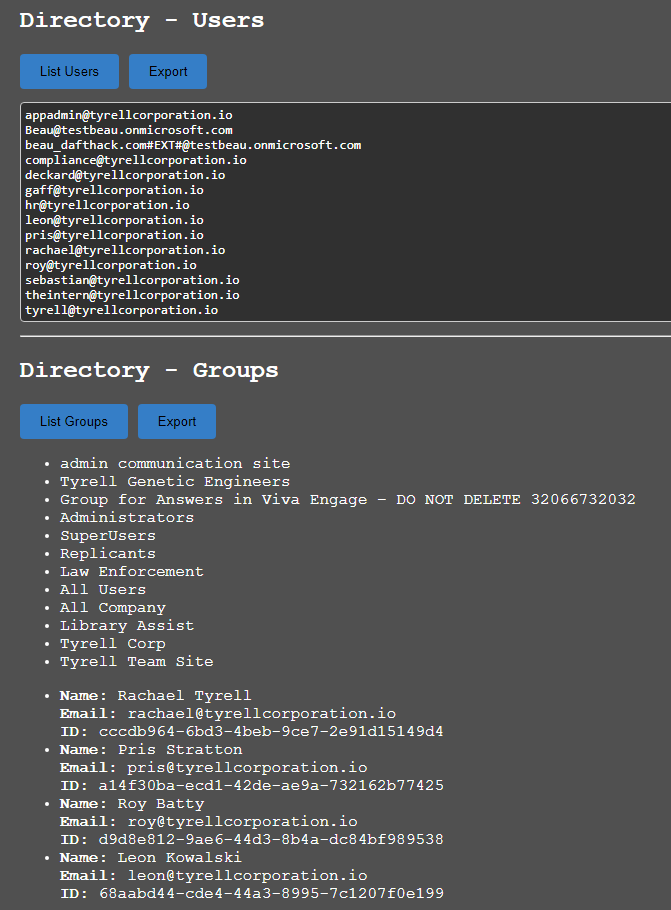671x910 pixels.
Task: Select gaff@tyrellcorporation.io user entry
Action: pos(114,190)
